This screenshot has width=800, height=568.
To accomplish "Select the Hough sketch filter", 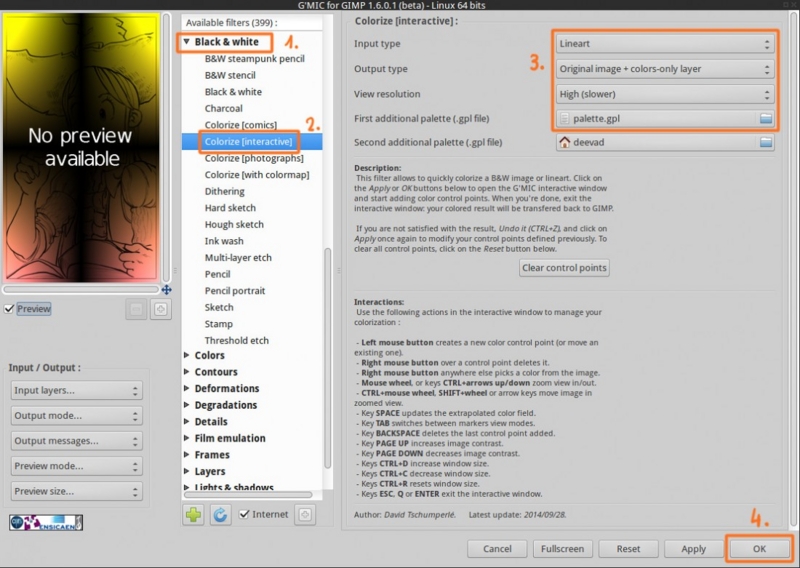I will (234, 225).
